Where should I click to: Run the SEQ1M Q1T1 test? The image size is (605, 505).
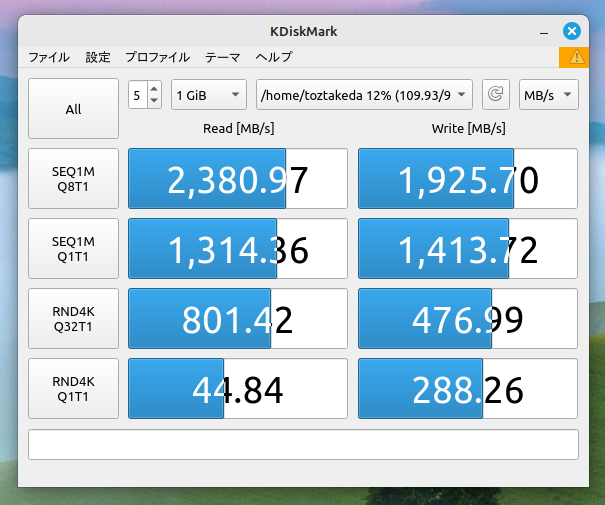[73, 248]
